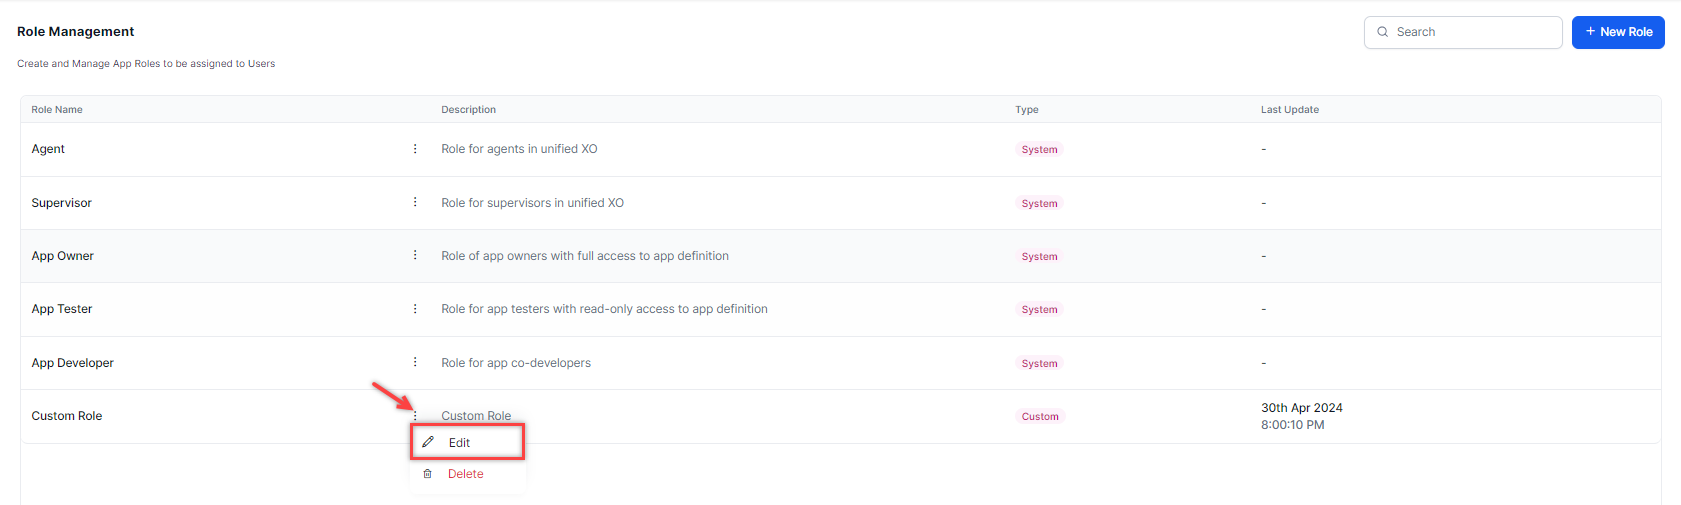Click the Supervisor role name

[x=62, y=203]
